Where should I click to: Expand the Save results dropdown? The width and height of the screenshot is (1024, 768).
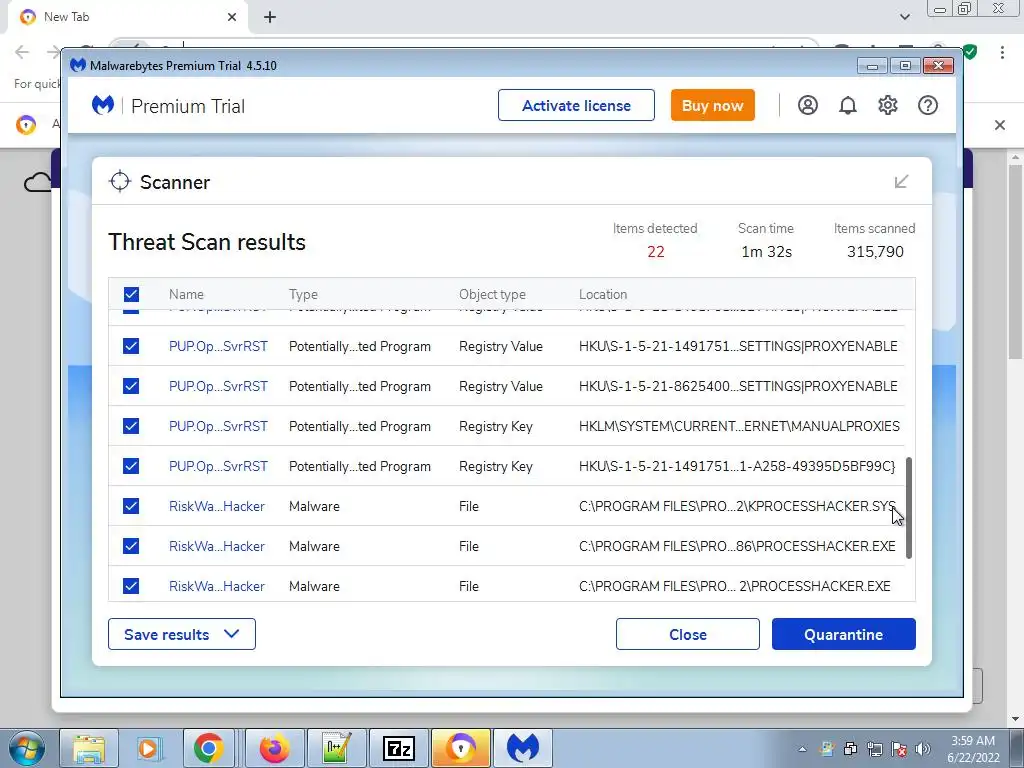click(182, 634)
